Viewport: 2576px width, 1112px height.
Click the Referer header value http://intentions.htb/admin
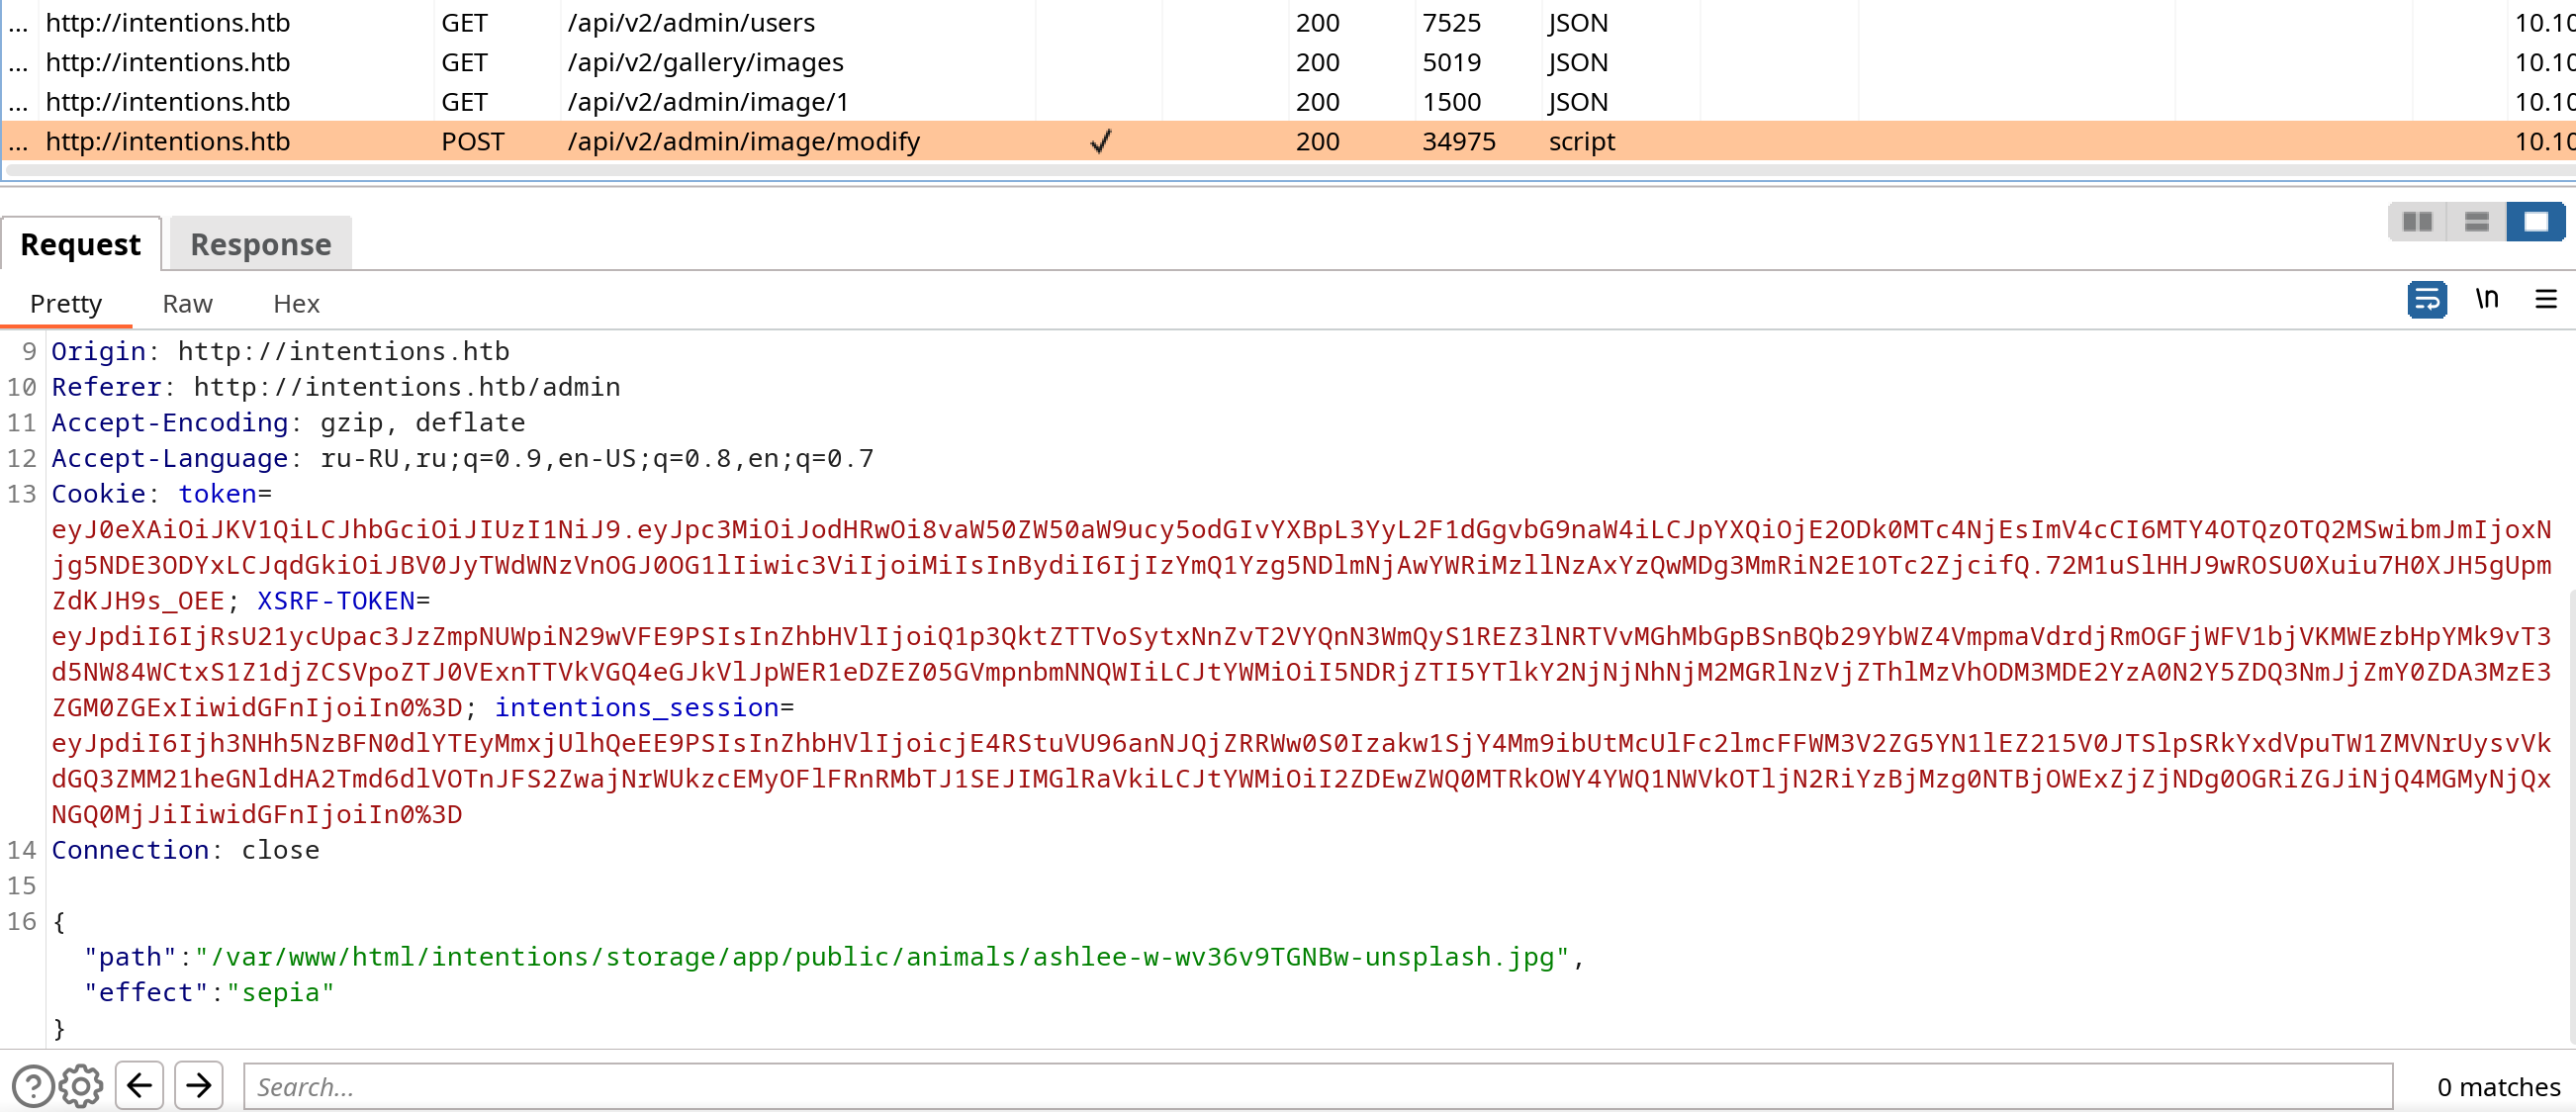407,387
